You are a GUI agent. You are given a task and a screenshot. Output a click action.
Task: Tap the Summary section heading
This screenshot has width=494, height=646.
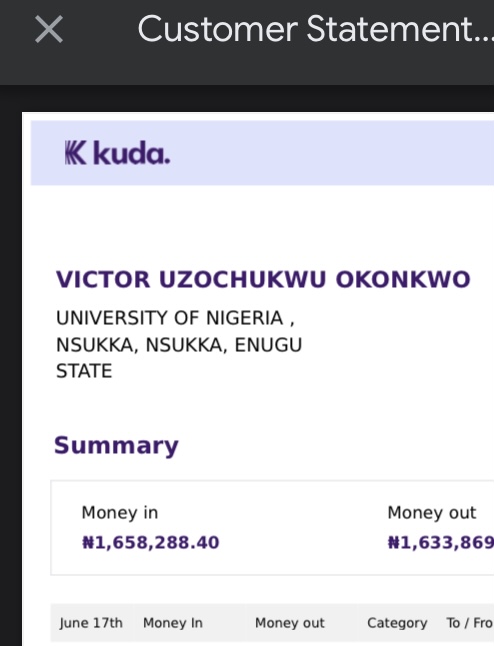tap(116, 445)
